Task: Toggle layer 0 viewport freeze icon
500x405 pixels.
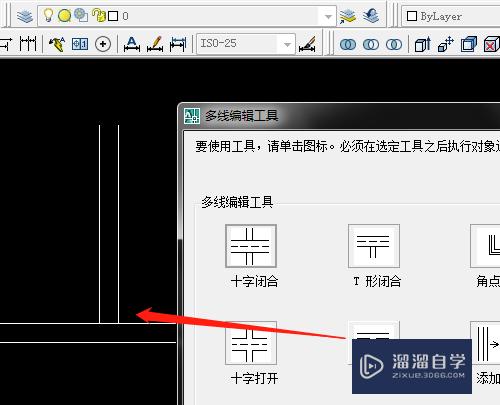Action: 81,15
